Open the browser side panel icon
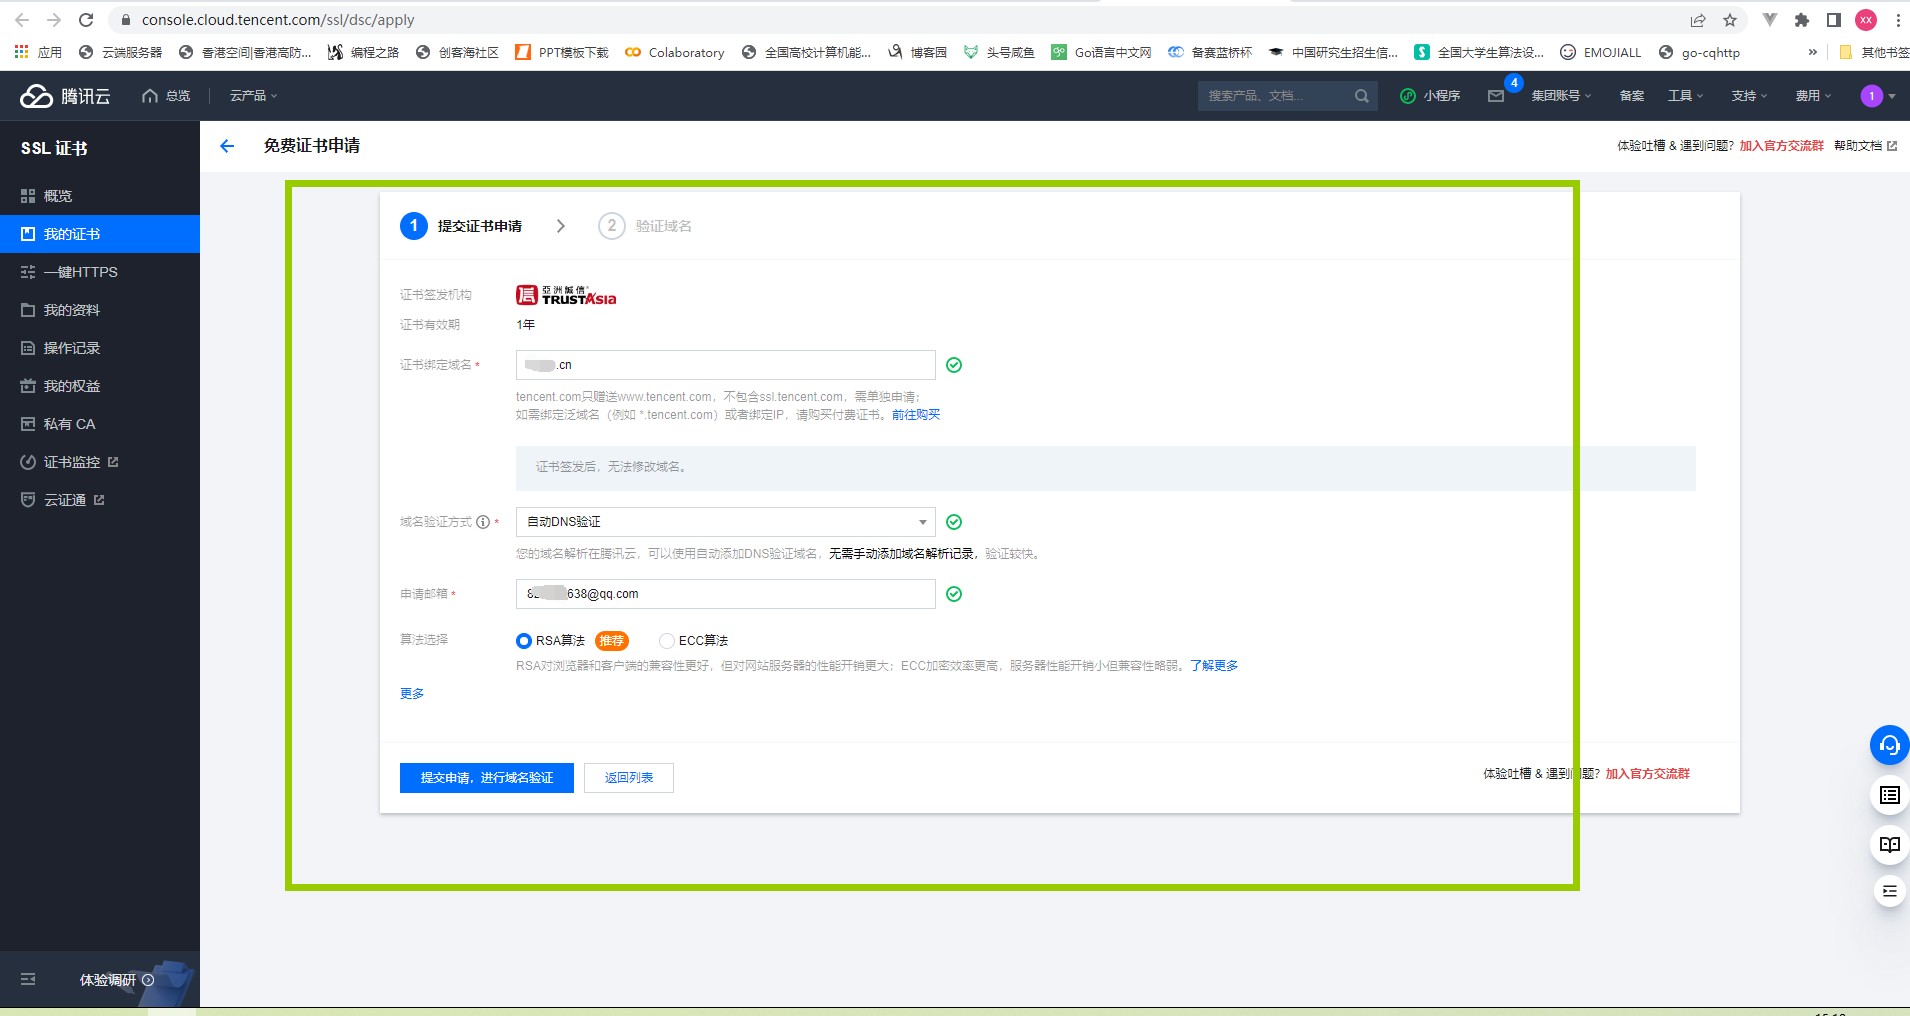This screenshot has height=1016, width=1910. click(1834, 20)
